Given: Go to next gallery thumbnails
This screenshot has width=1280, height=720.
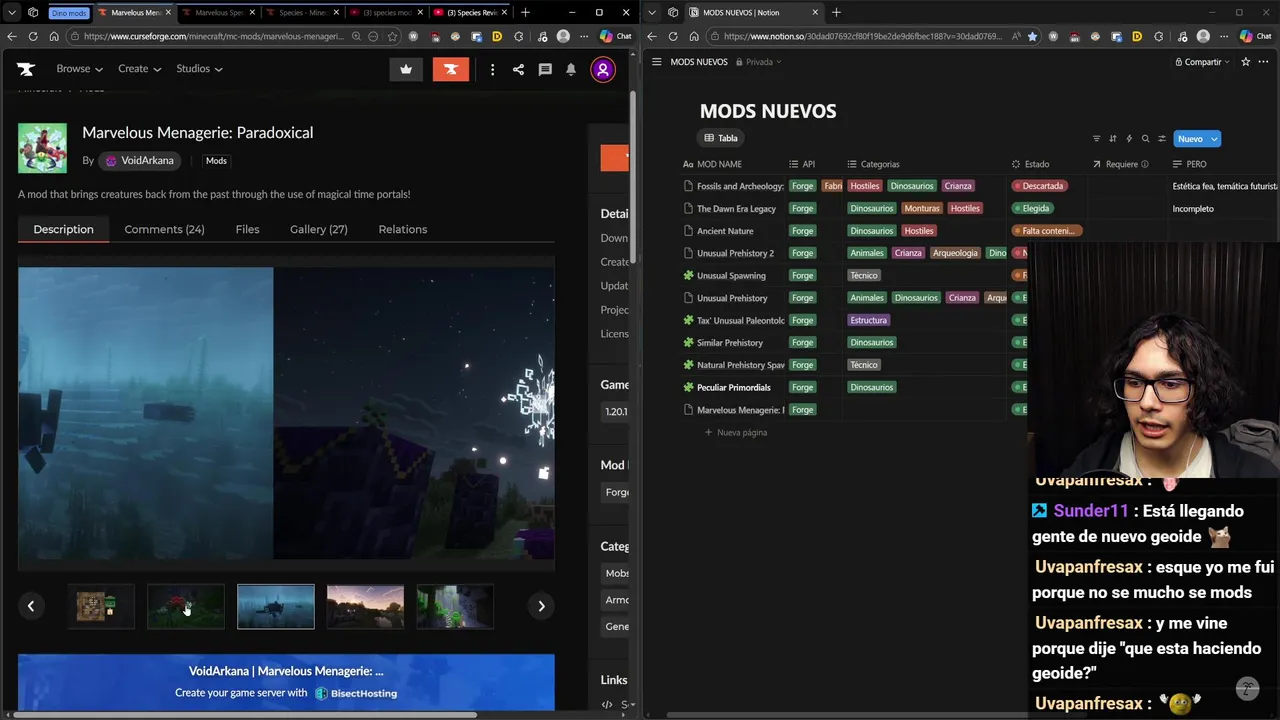Looking at the screenshot, I should (541, 606).
